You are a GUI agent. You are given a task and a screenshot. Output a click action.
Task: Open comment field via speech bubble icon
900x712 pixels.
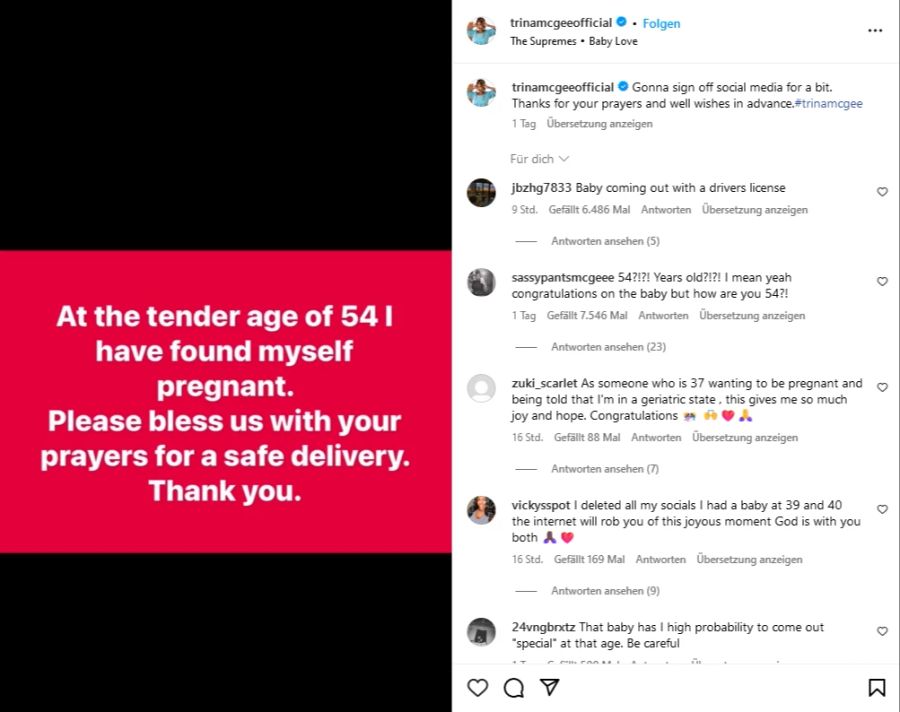click(x=514, y=687)
